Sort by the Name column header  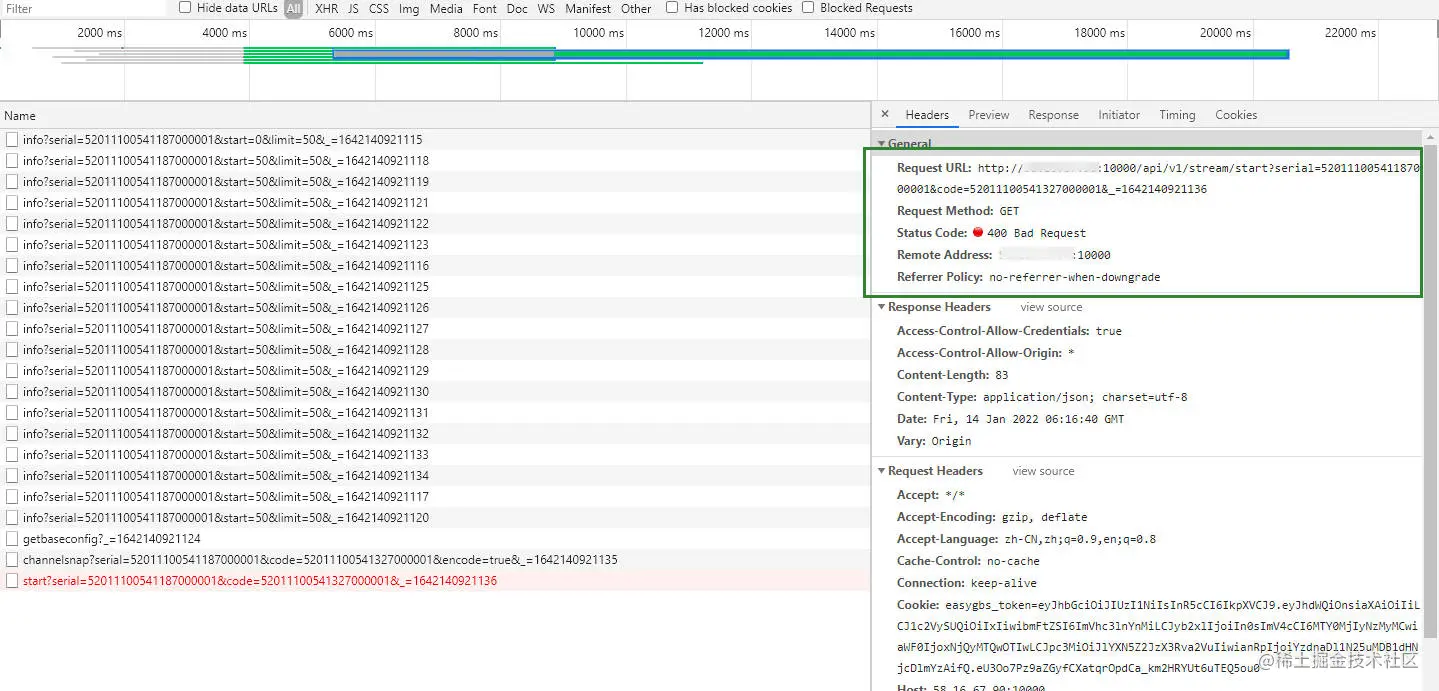pyautogui.click(x=435, y=116)
